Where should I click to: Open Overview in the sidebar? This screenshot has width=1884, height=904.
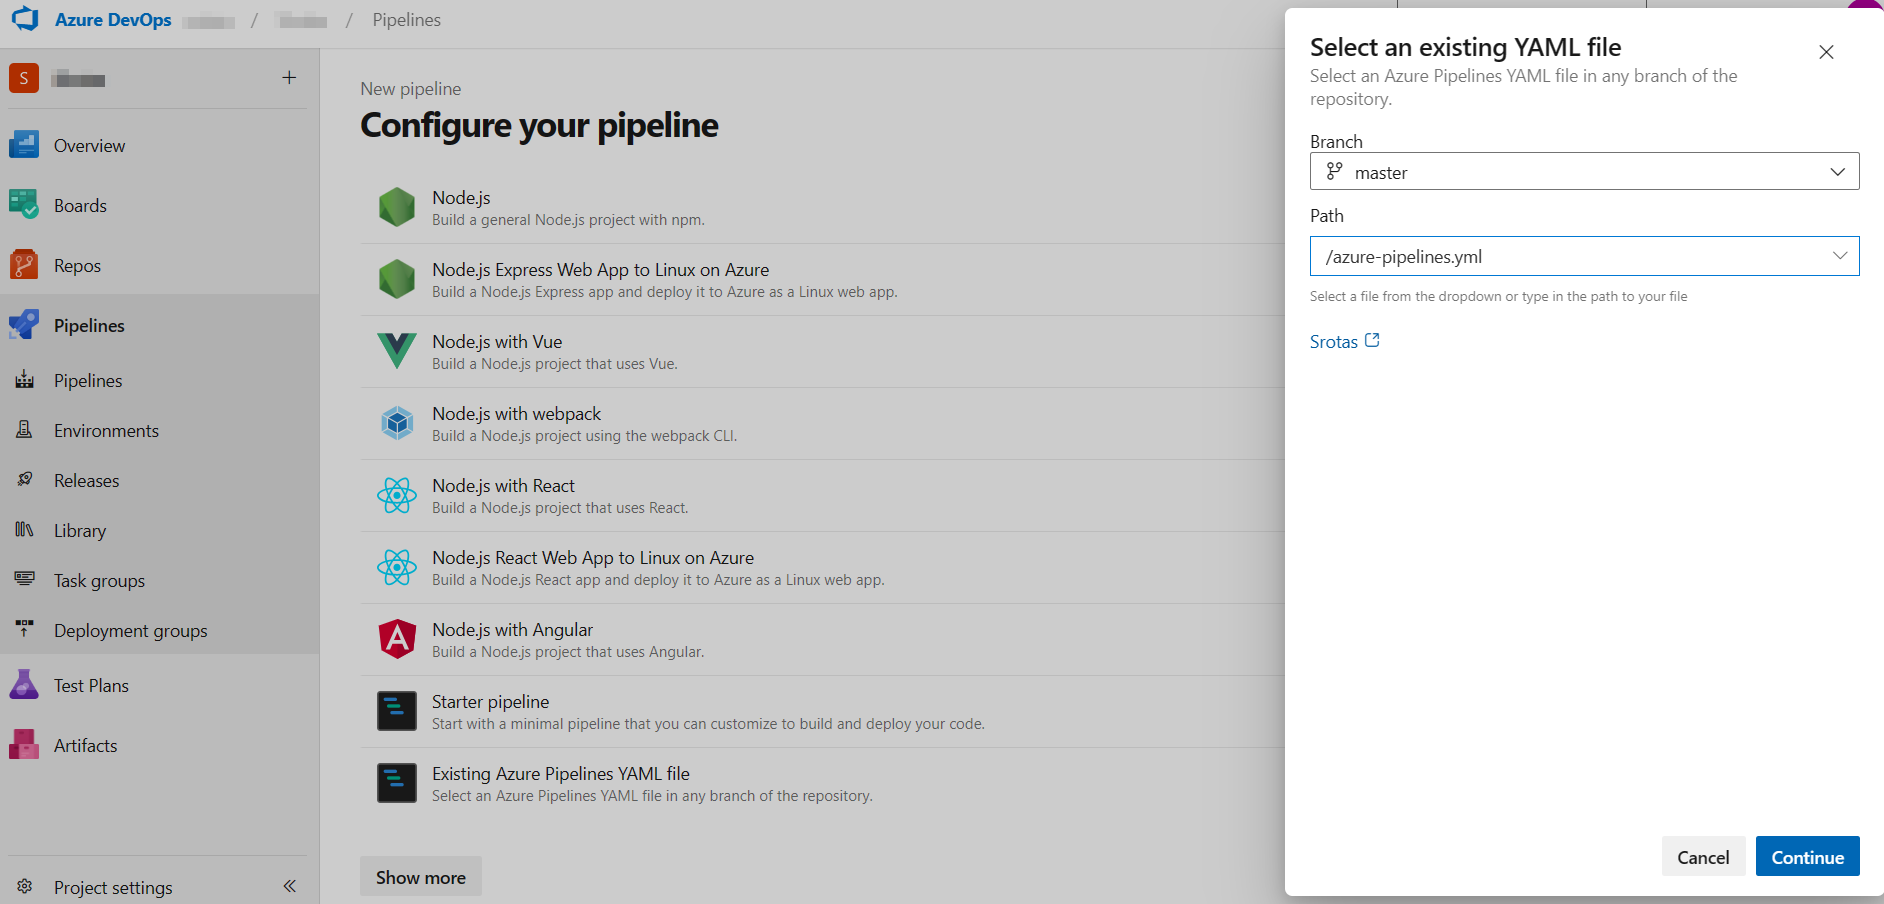tap(160, 145)
